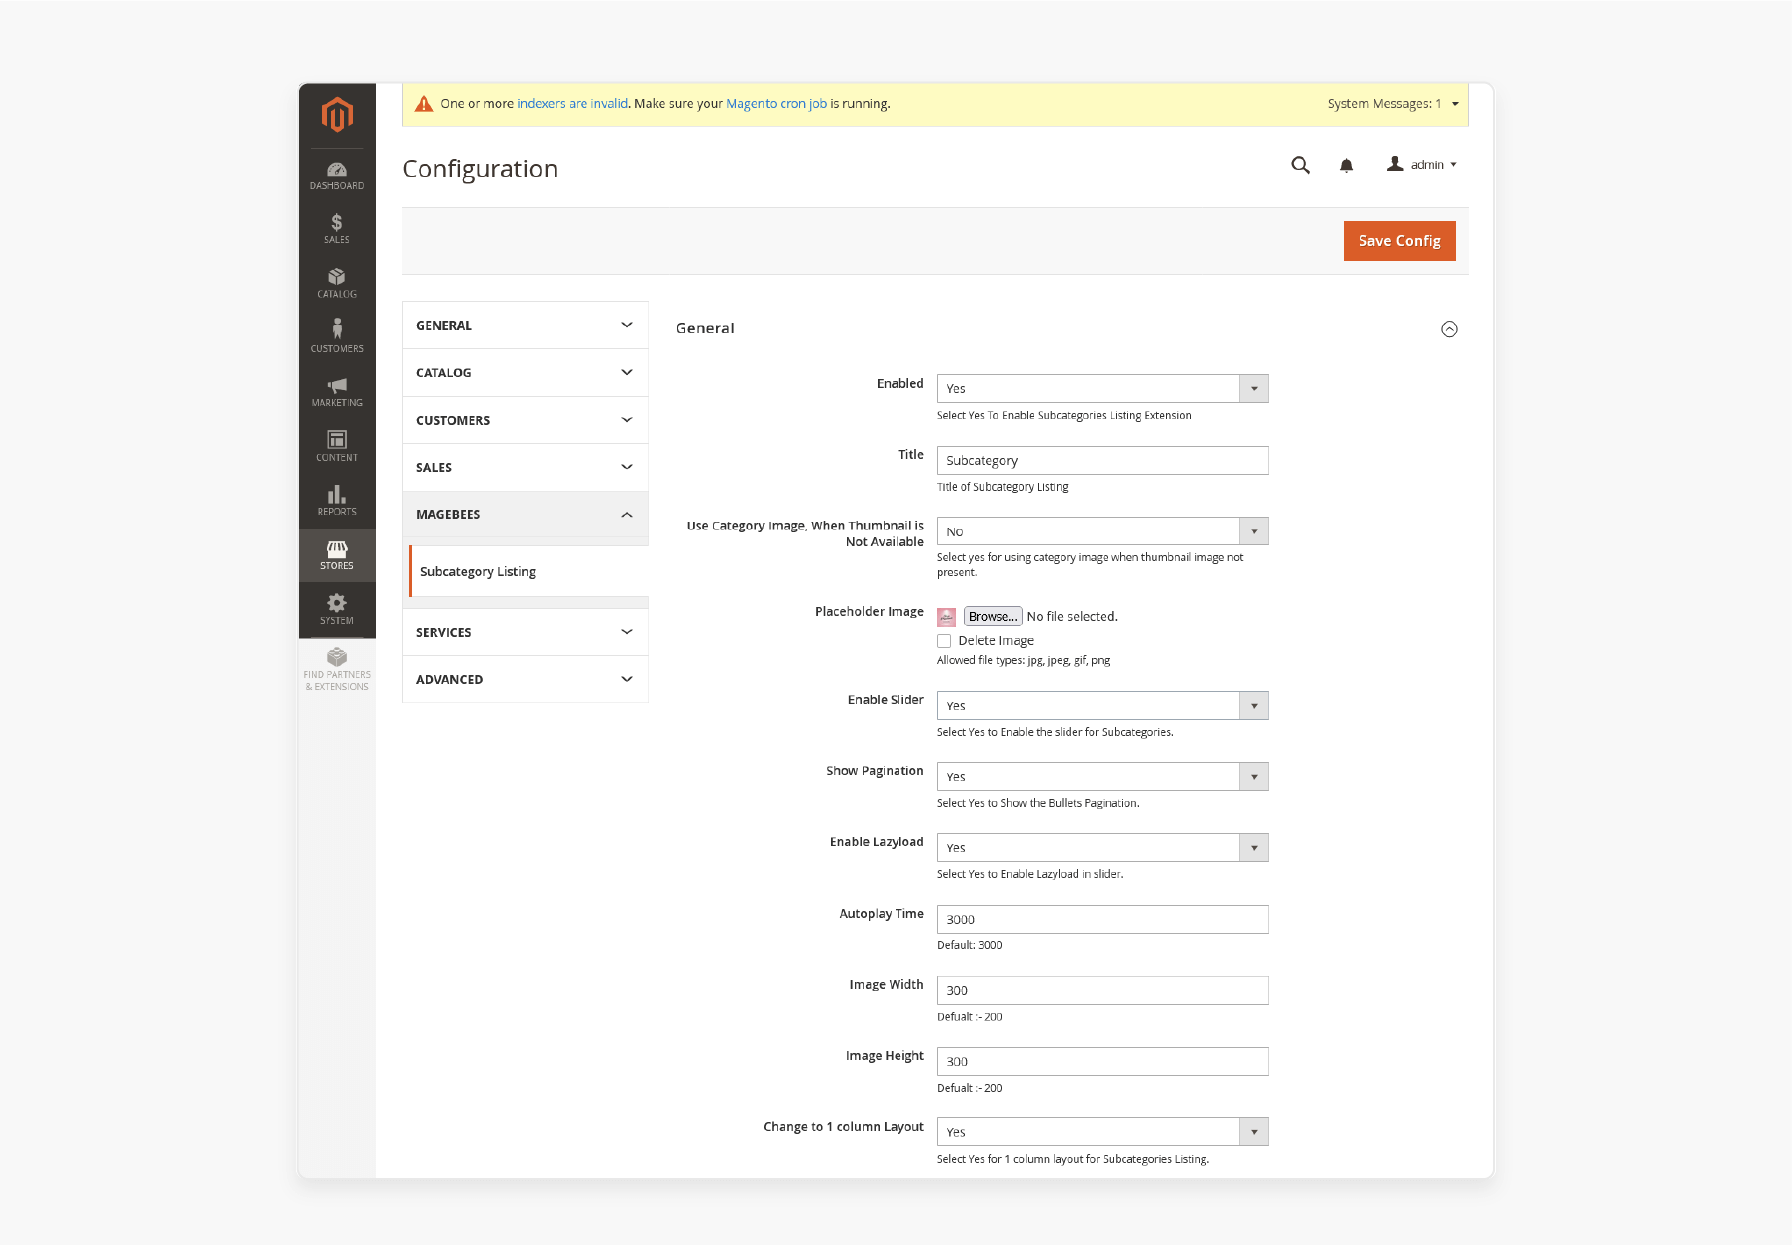Click into the Image Height field
The width and height of the screenshot is (1792, 1251).
pos(1102,1062)
